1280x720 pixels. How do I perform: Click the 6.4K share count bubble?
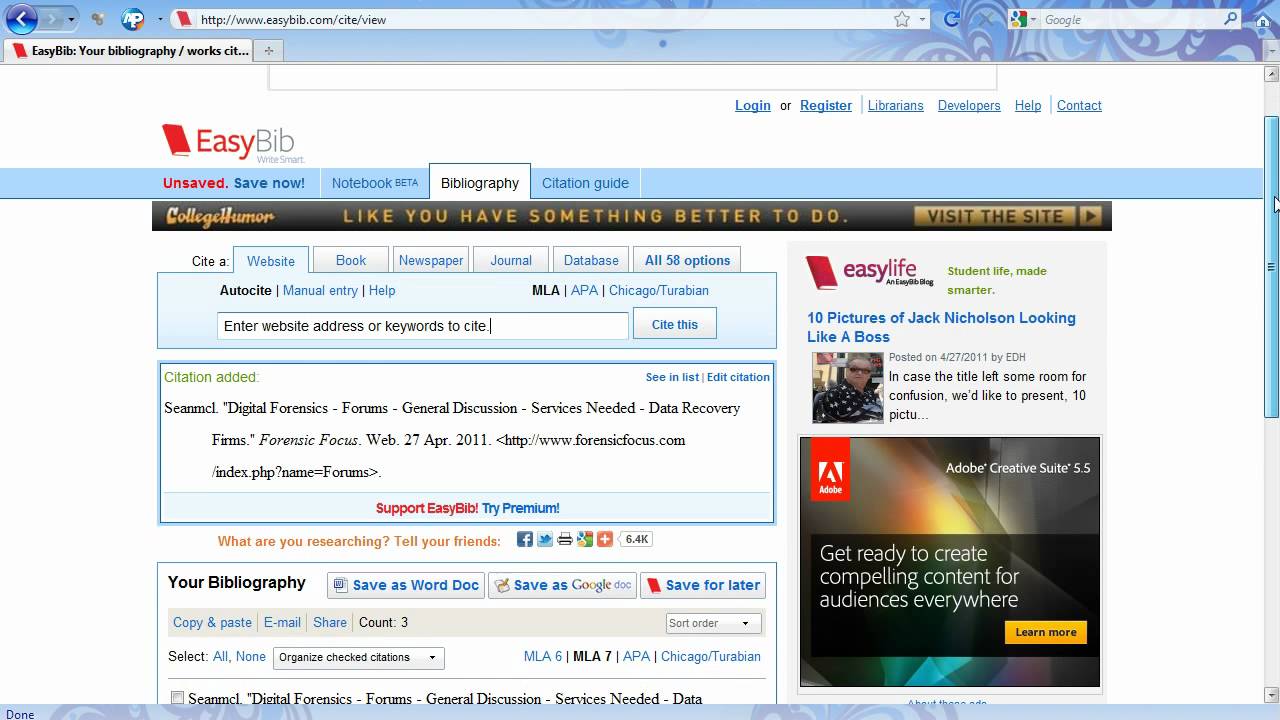pos(636,539)
